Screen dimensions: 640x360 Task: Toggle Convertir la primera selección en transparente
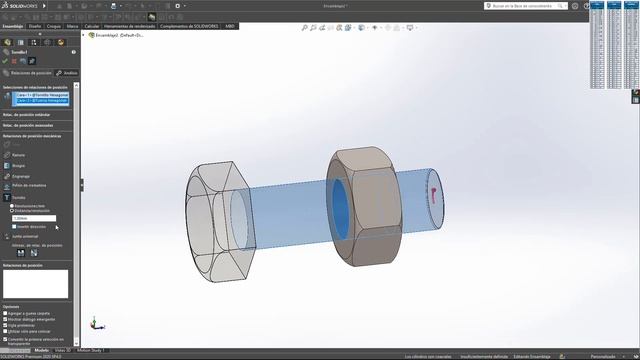point(5,339)
